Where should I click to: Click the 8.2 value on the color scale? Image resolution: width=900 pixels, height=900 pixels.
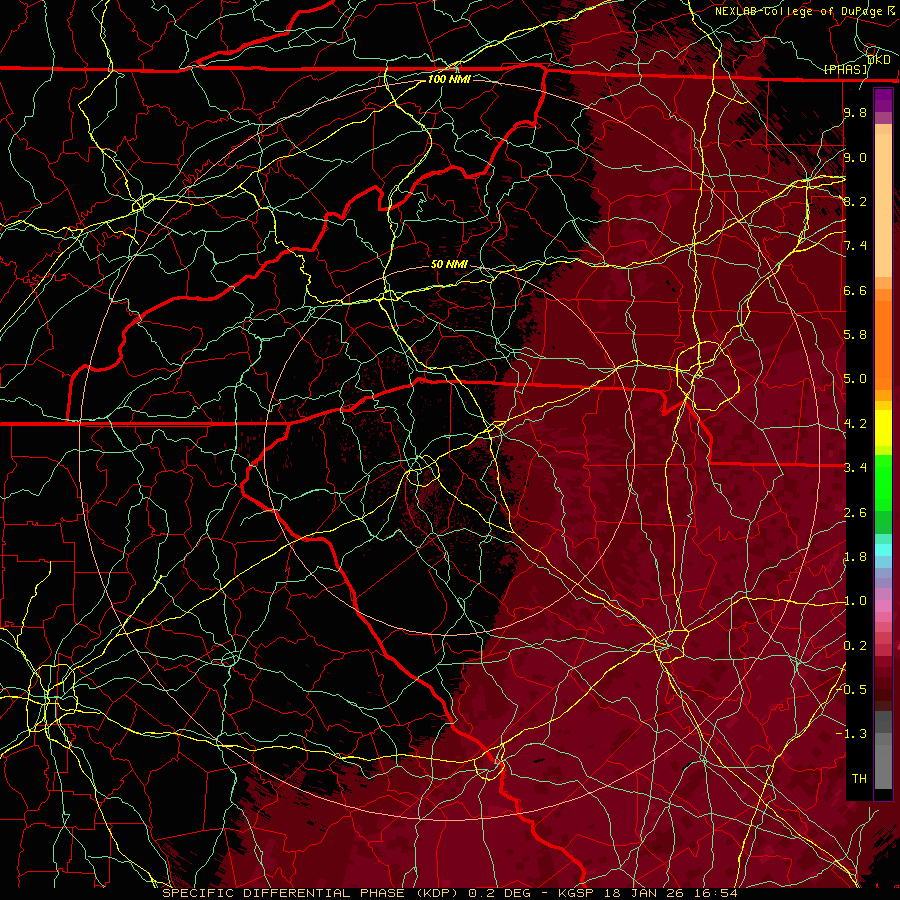coord(855,201)
